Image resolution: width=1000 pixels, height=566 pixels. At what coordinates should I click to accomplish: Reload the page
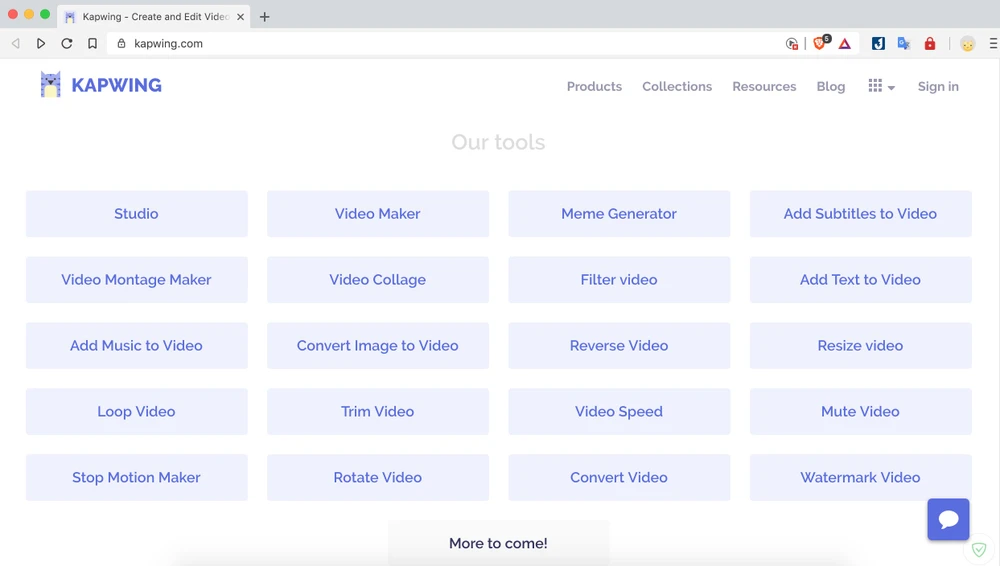(67, 43)
